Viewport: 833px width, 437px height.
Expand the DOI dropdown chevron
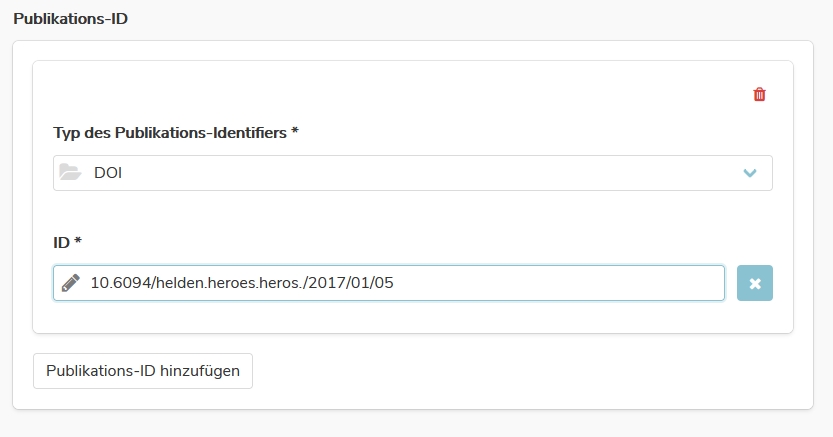coord(750,173)
